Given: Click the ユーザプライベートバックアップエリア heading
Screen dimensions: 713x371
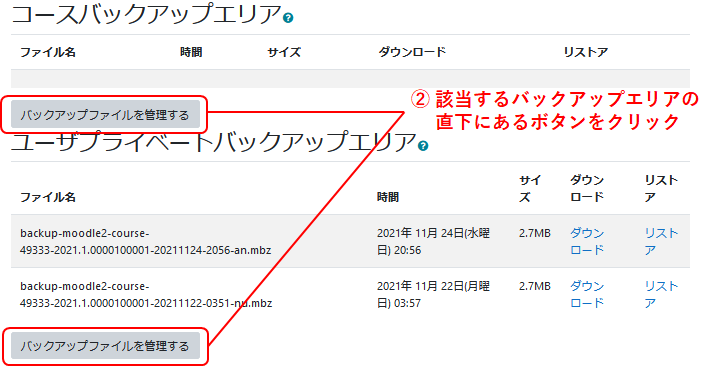Looking at the screenshot, I should 214,141.
